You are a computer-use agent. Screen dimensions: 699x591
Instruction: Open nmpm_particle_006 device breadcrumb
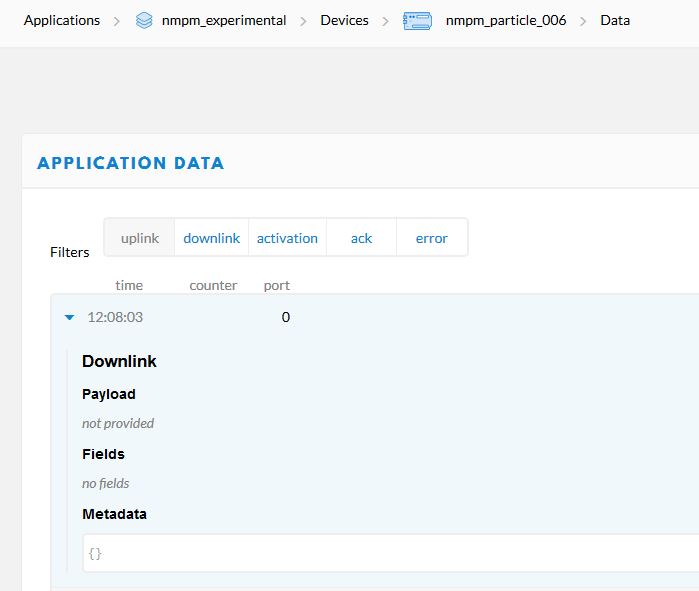506,21
